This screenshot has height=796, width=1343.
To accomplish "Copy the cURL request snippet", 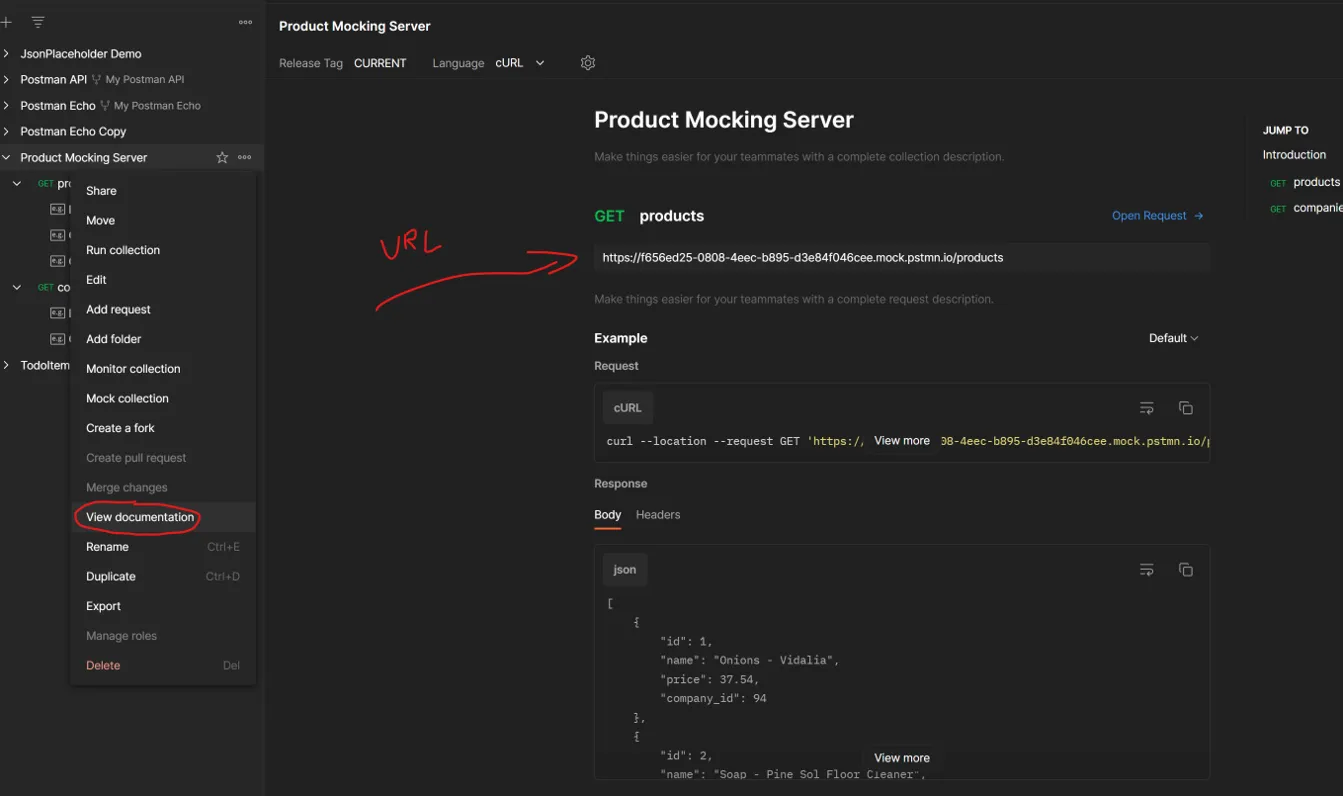I will (x=1186, y=408).
